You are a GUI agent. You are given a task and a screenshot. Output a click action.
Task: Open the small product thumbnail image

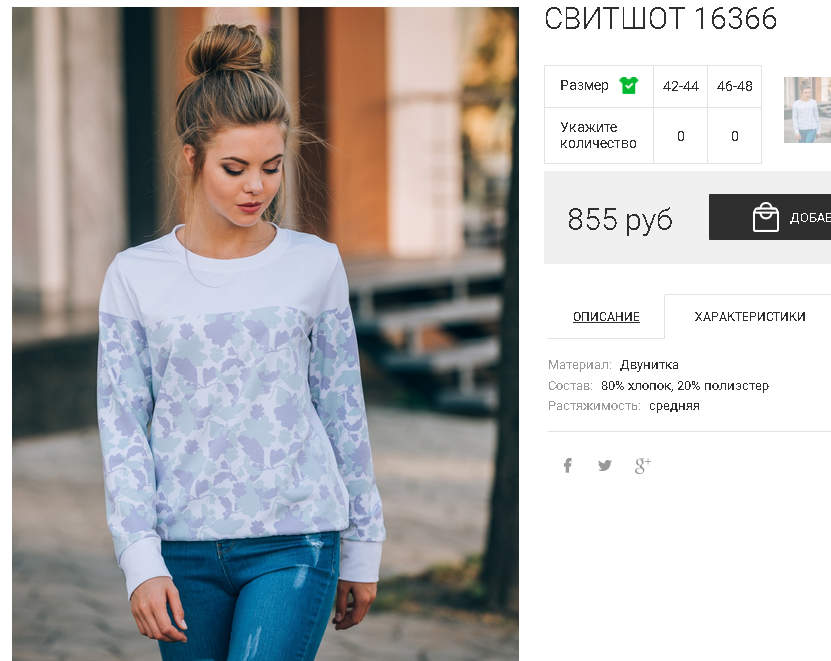(807, 110)
